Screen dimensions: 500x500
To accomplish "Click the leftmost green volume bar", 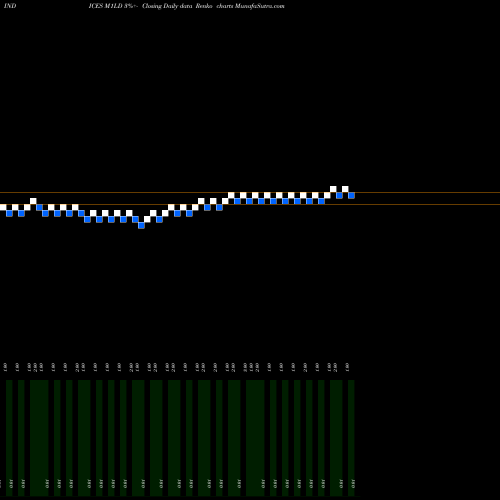I will 9,438.
